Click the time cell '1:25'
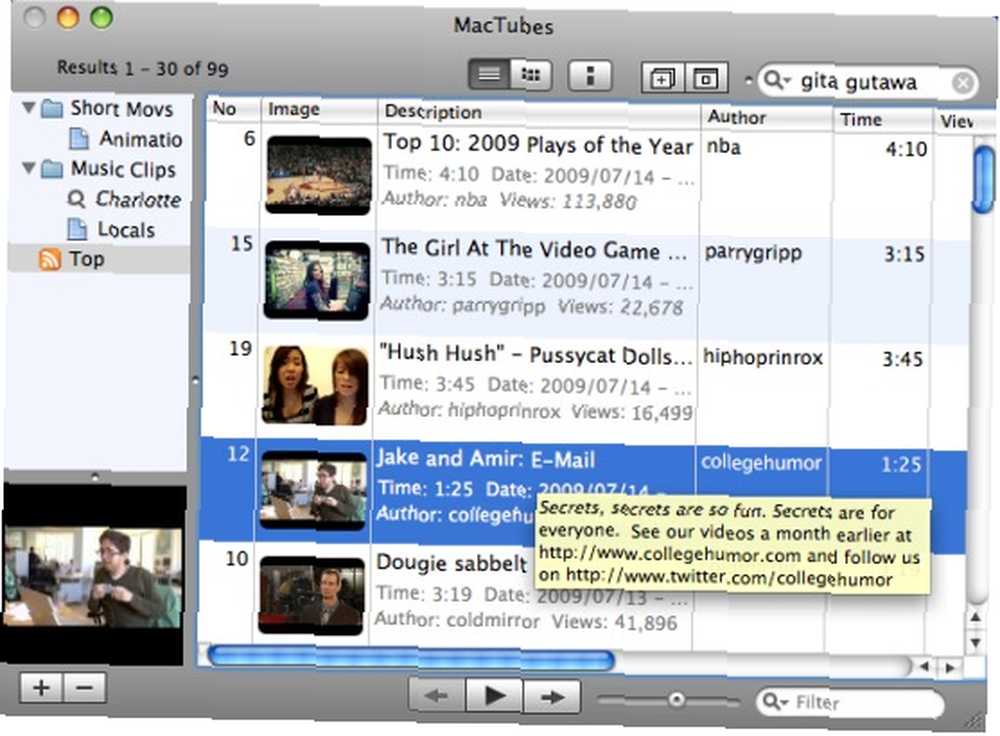The width and height of the screenshot is (1000, 736). pos(901,464)
